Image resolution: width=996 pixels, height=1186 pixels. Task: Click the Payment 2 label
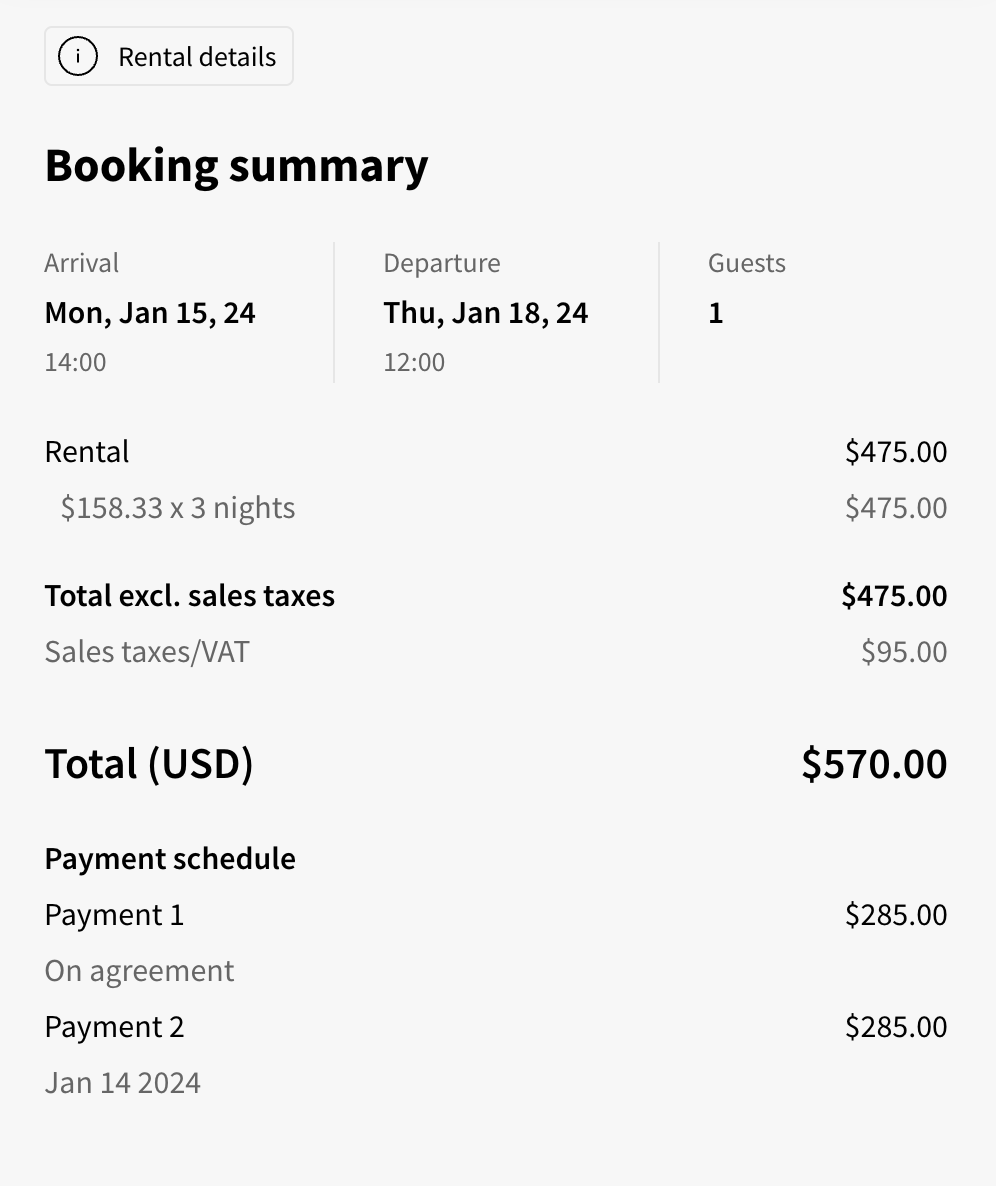coord(114,1027)
